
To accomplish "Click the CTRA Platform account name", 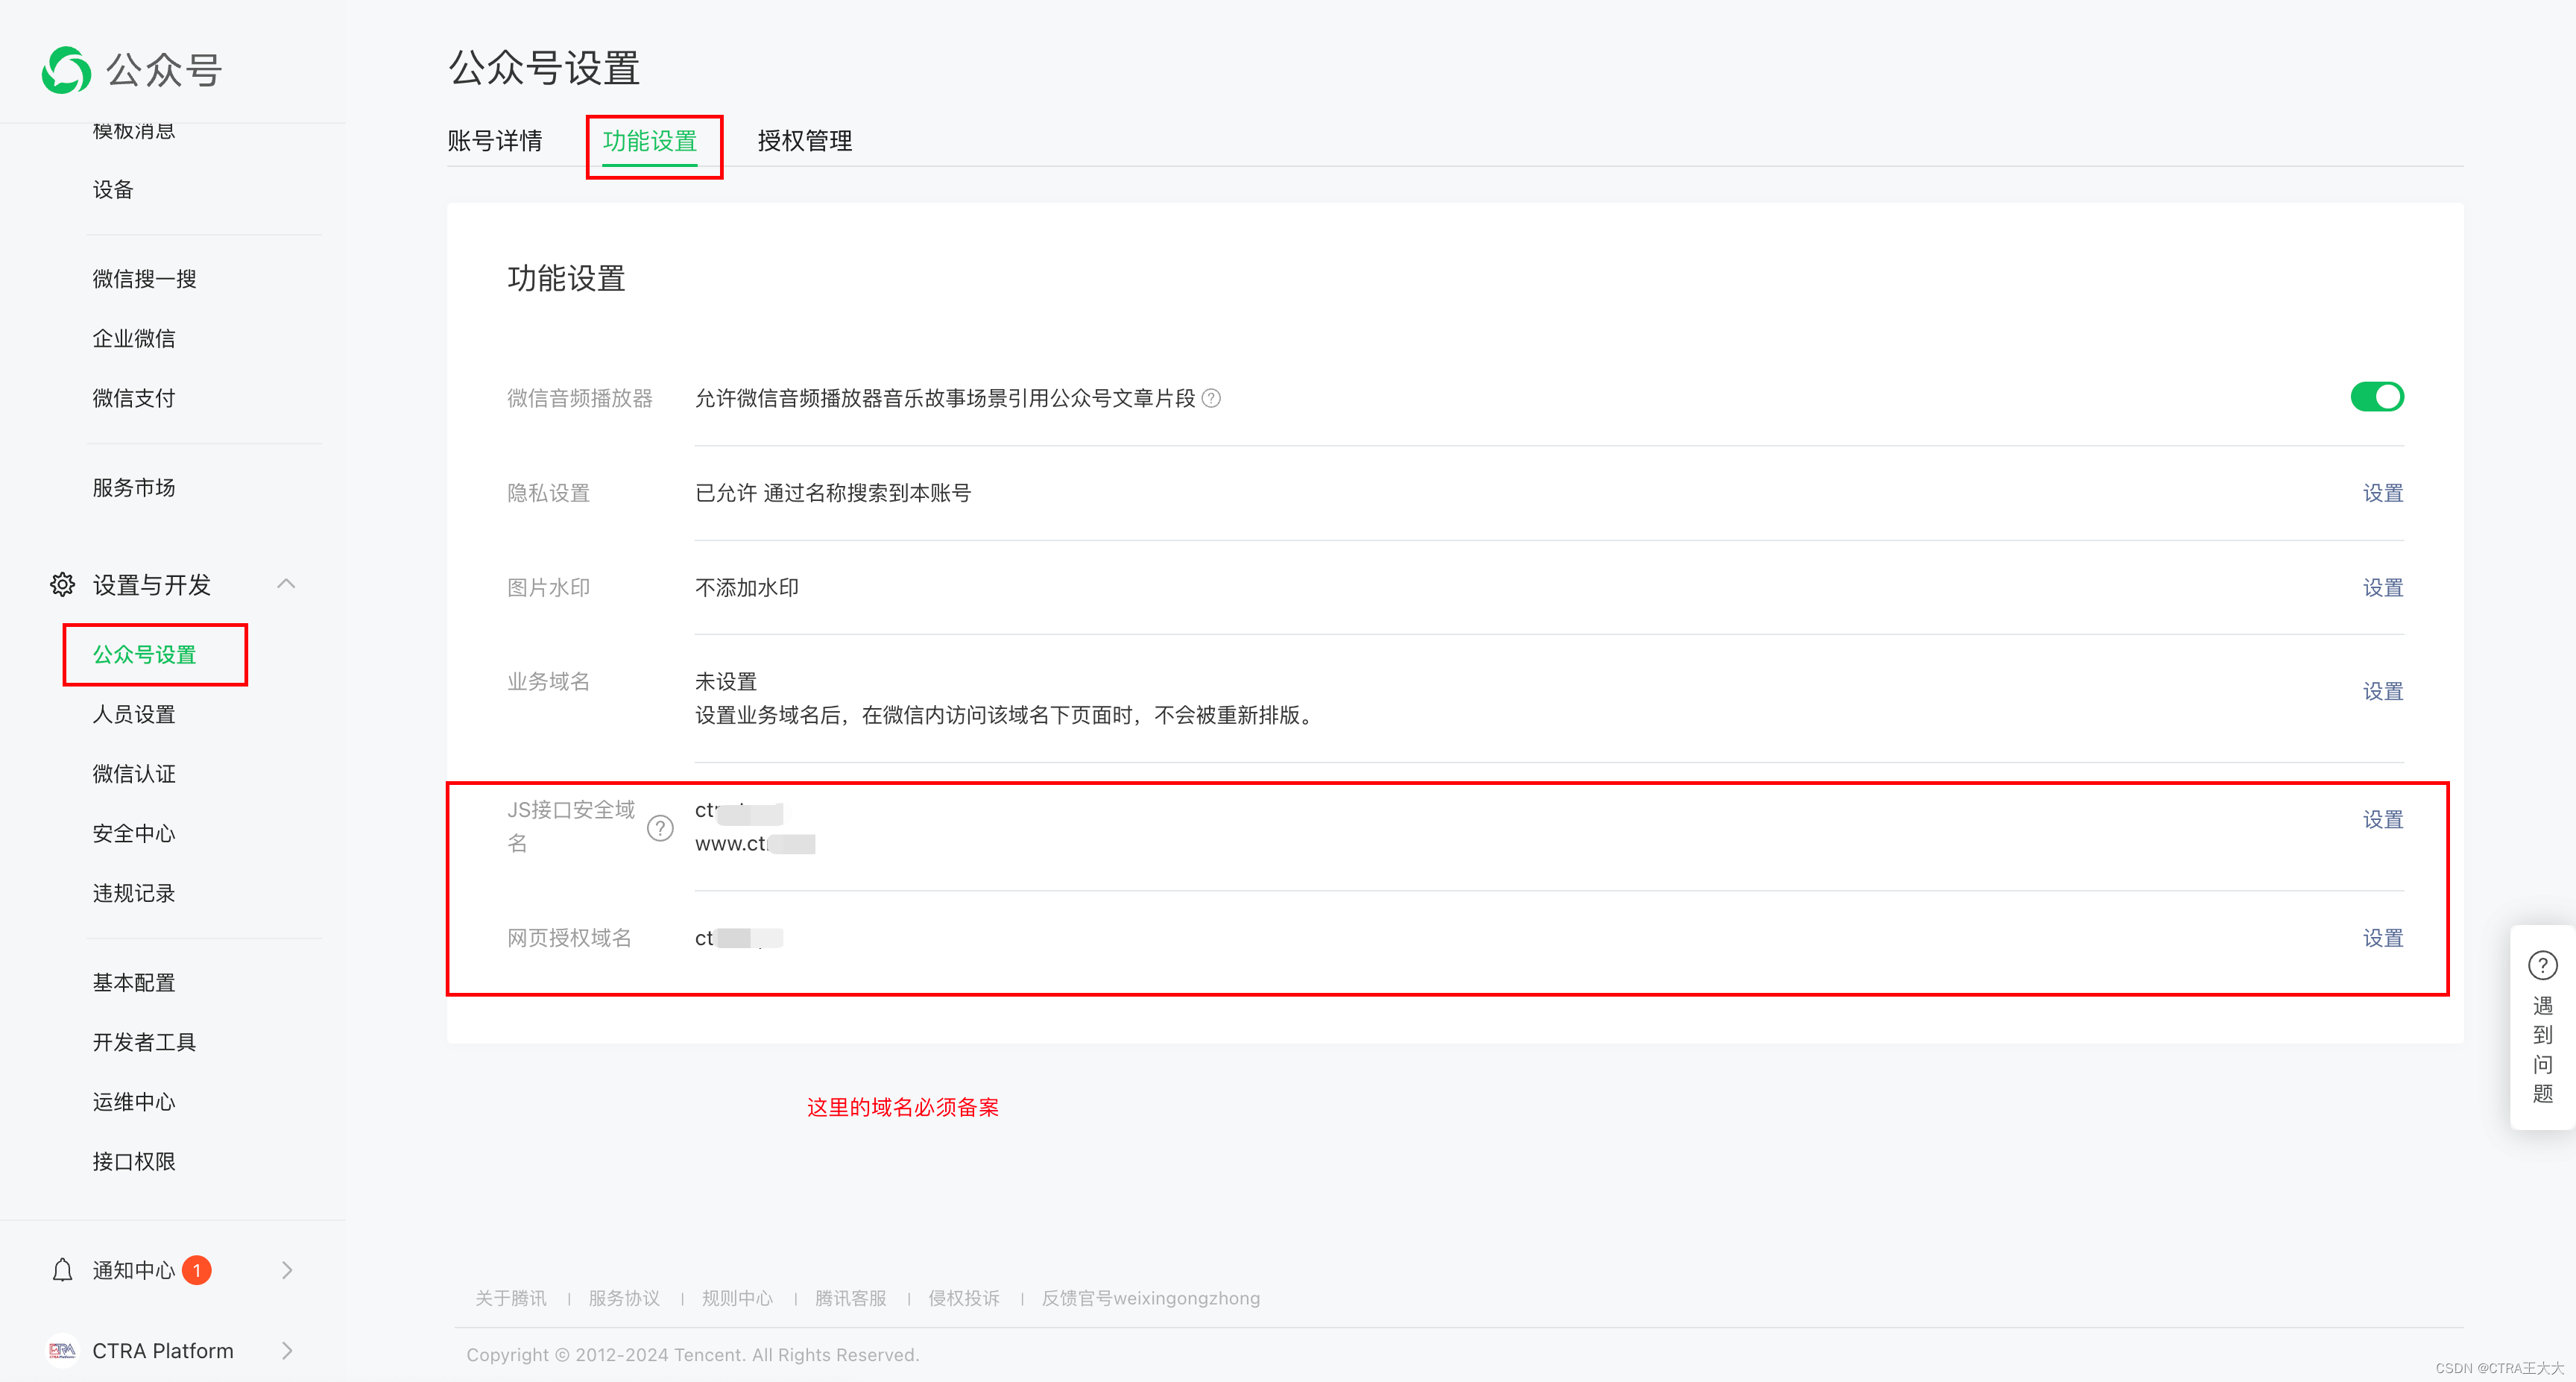I will point(163,1351).
